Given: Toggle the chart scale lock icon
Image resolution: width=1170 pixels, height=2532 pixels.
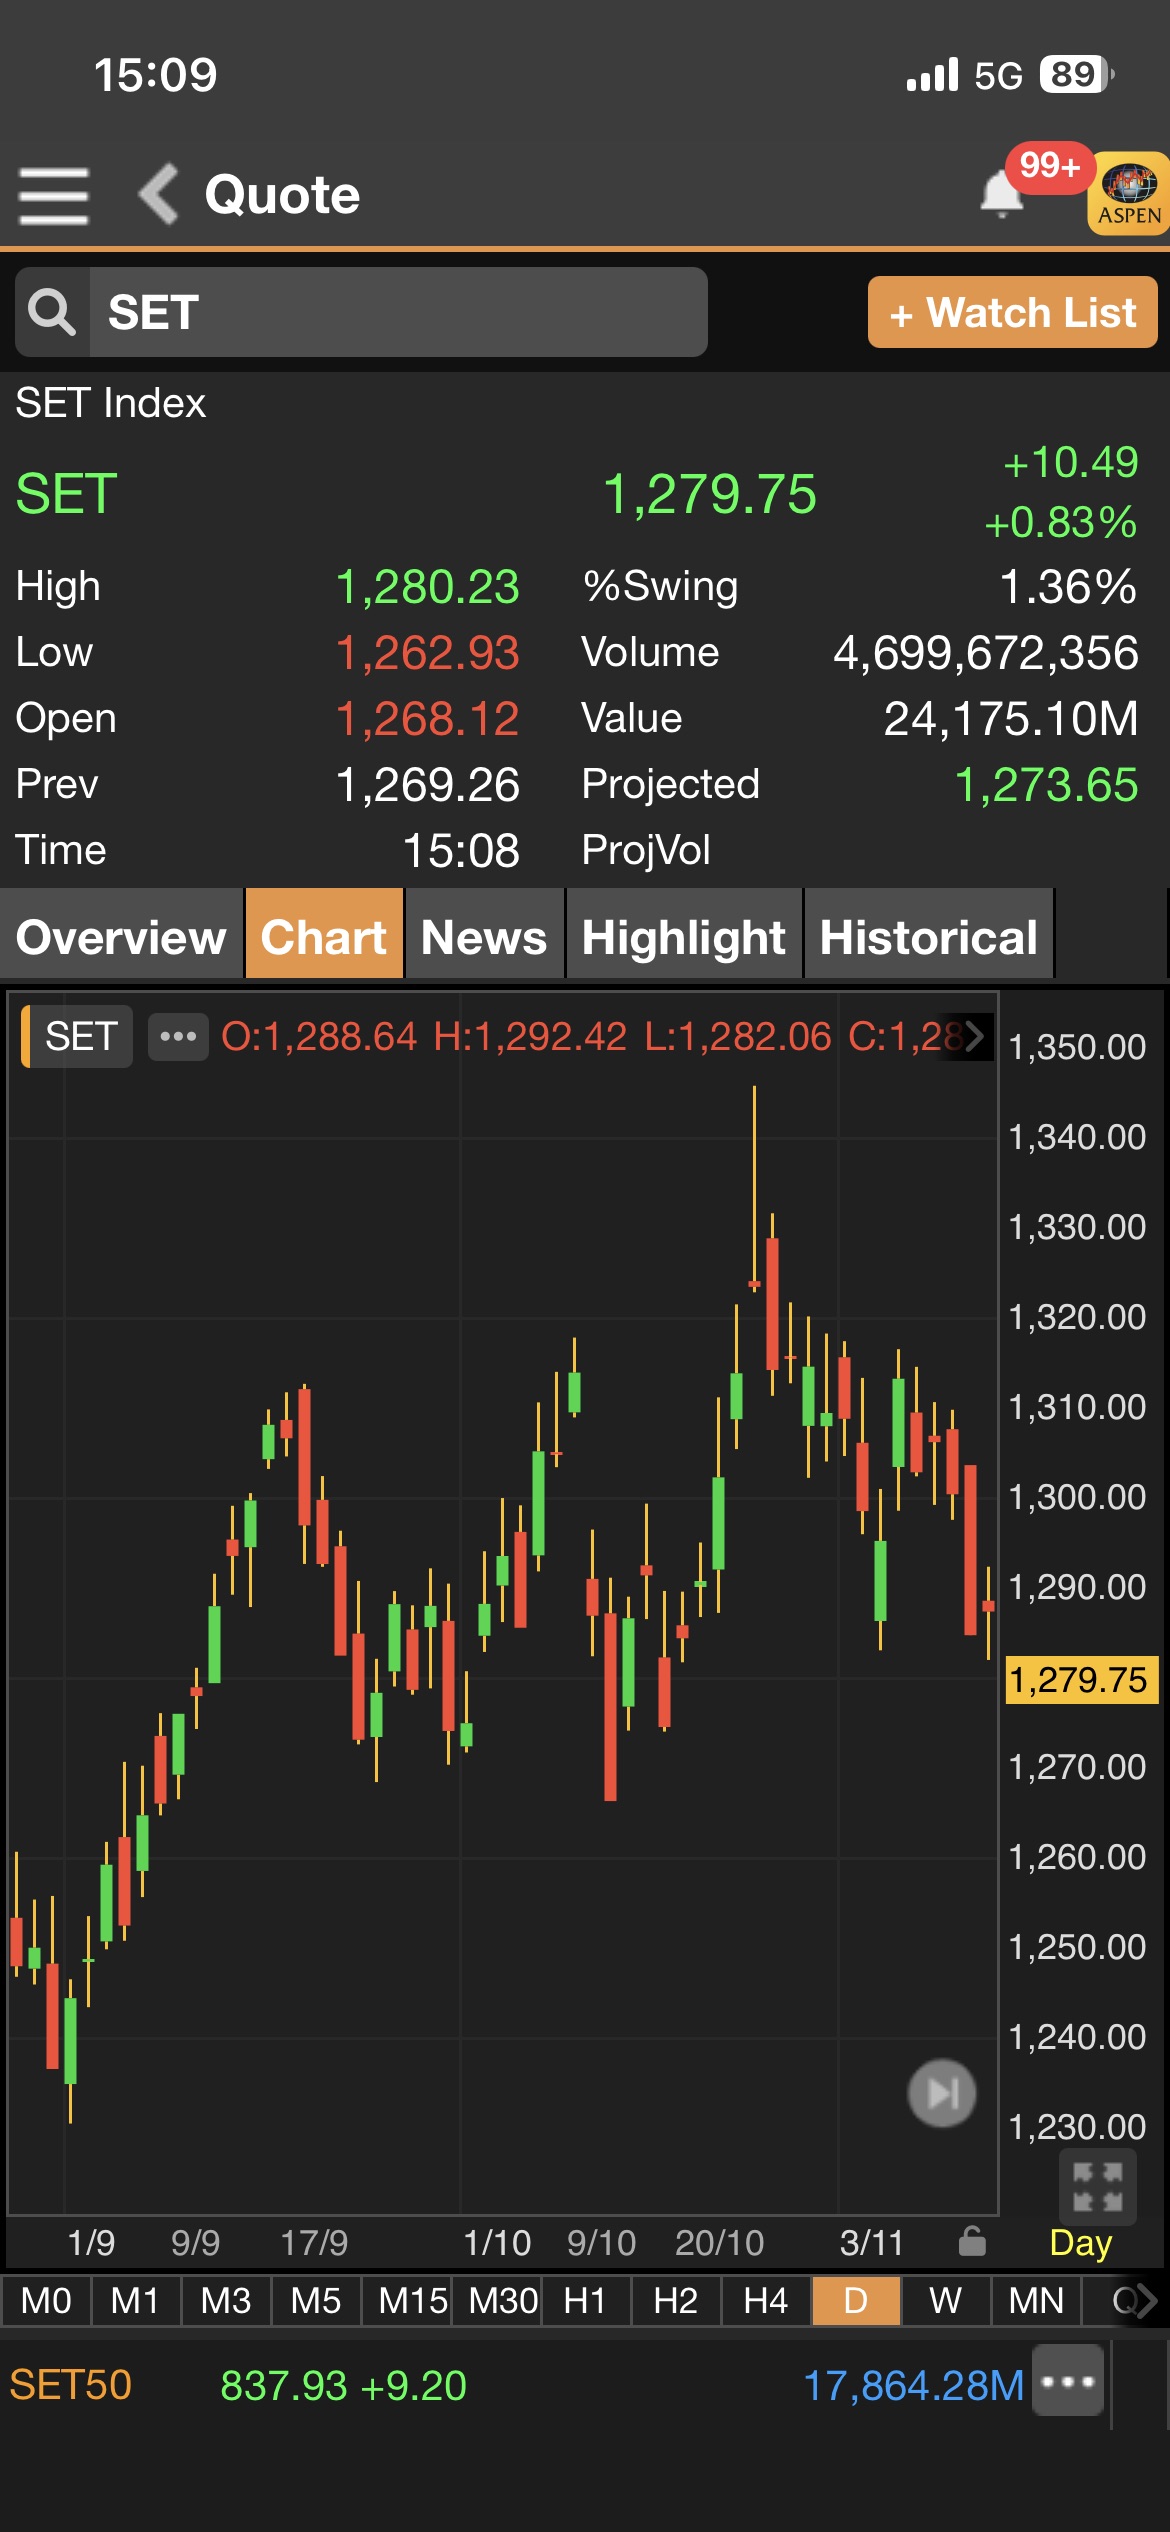Looking at the screenshot, I should click(971, 2242).
